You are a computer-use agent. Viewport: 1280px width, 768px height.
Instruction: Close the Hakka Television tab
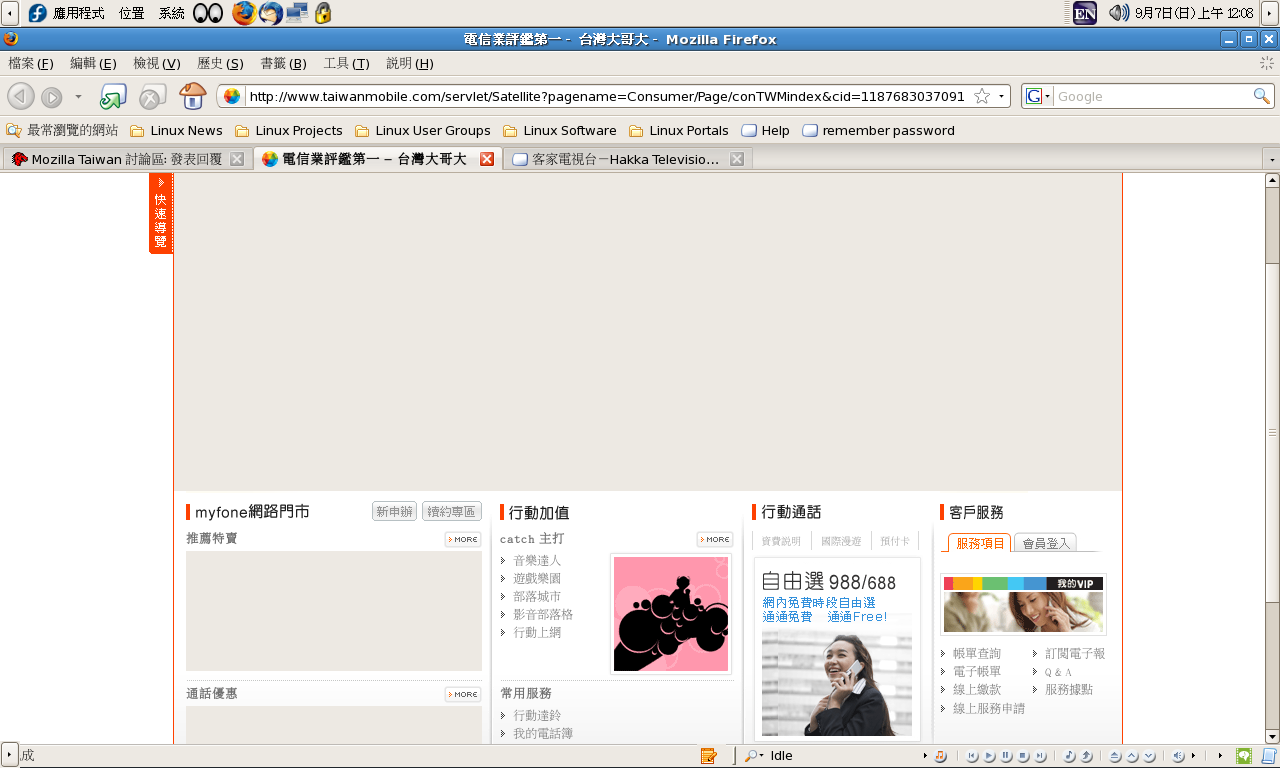737,159
